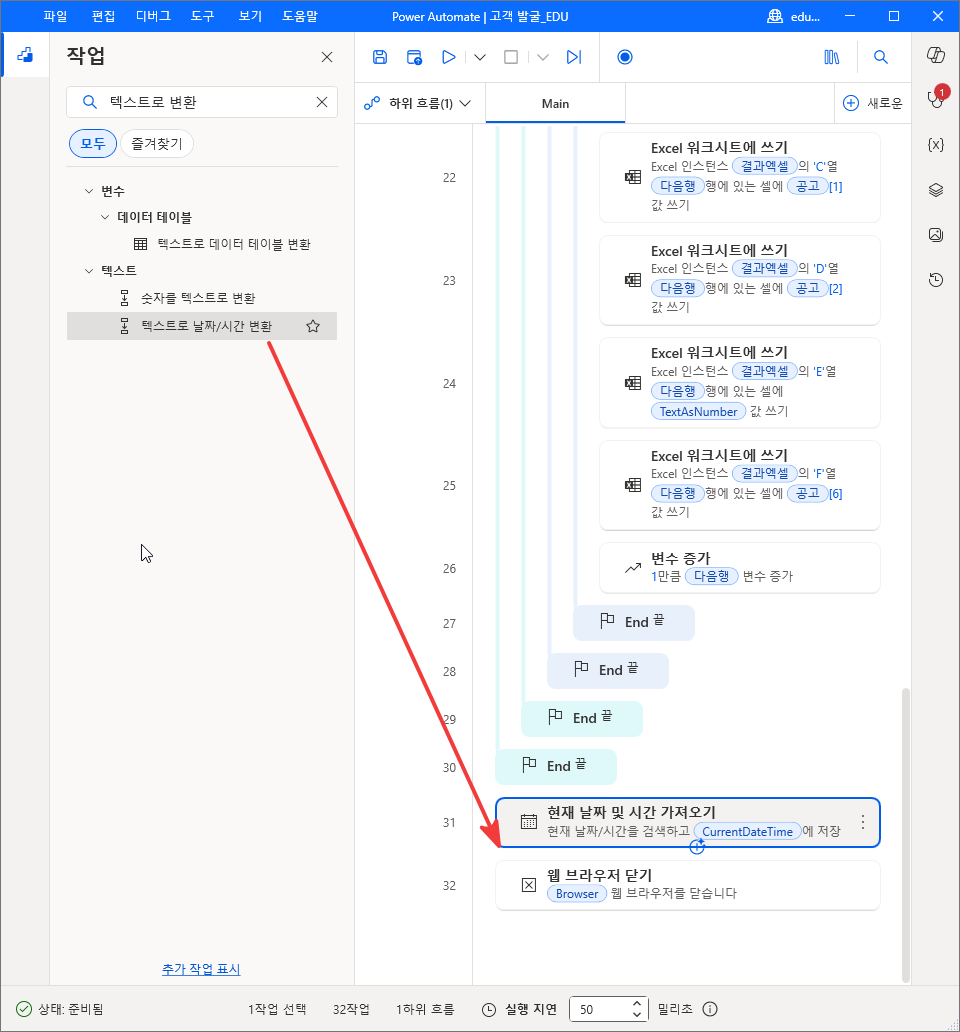Open the Images panel icon
Image resolution: width=960 pixels, height=1032 pixels.
(x=936, y=234)
